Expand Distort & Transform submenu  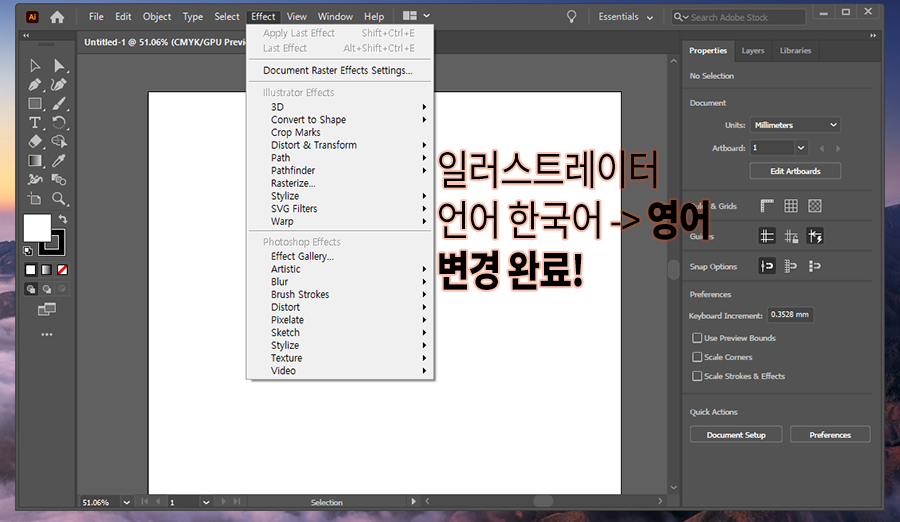pyautogui.click(x=341, y=145)
